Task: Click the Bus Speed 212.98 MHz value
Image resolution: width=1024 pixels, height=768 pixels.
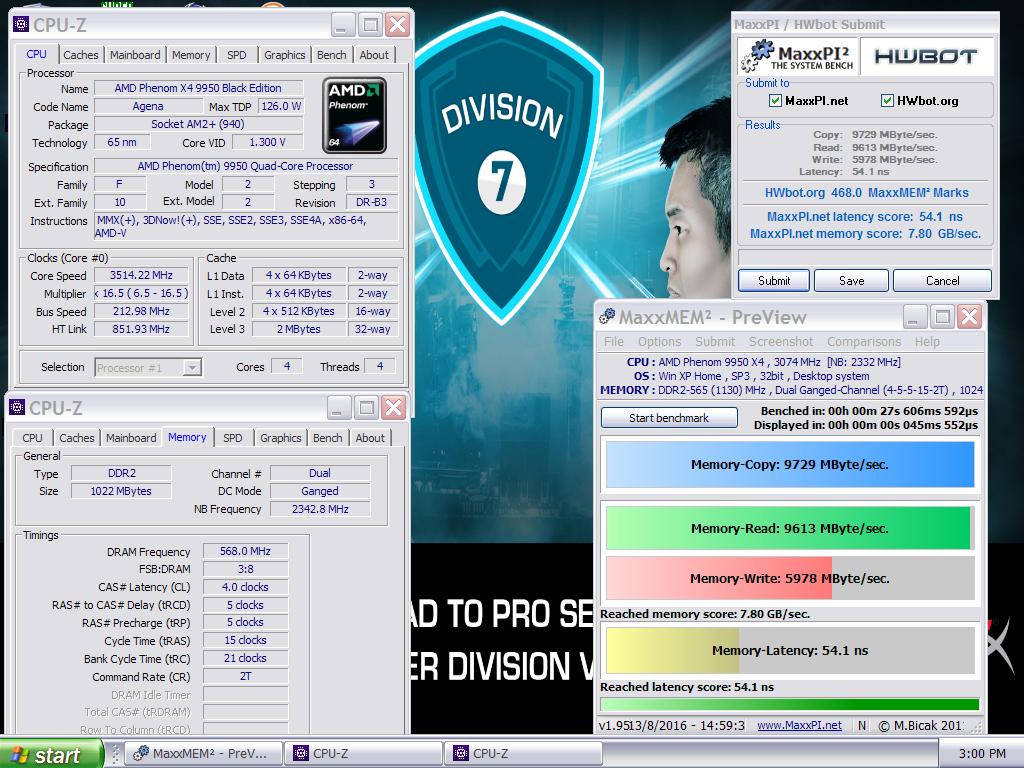Action: point(141,312)
